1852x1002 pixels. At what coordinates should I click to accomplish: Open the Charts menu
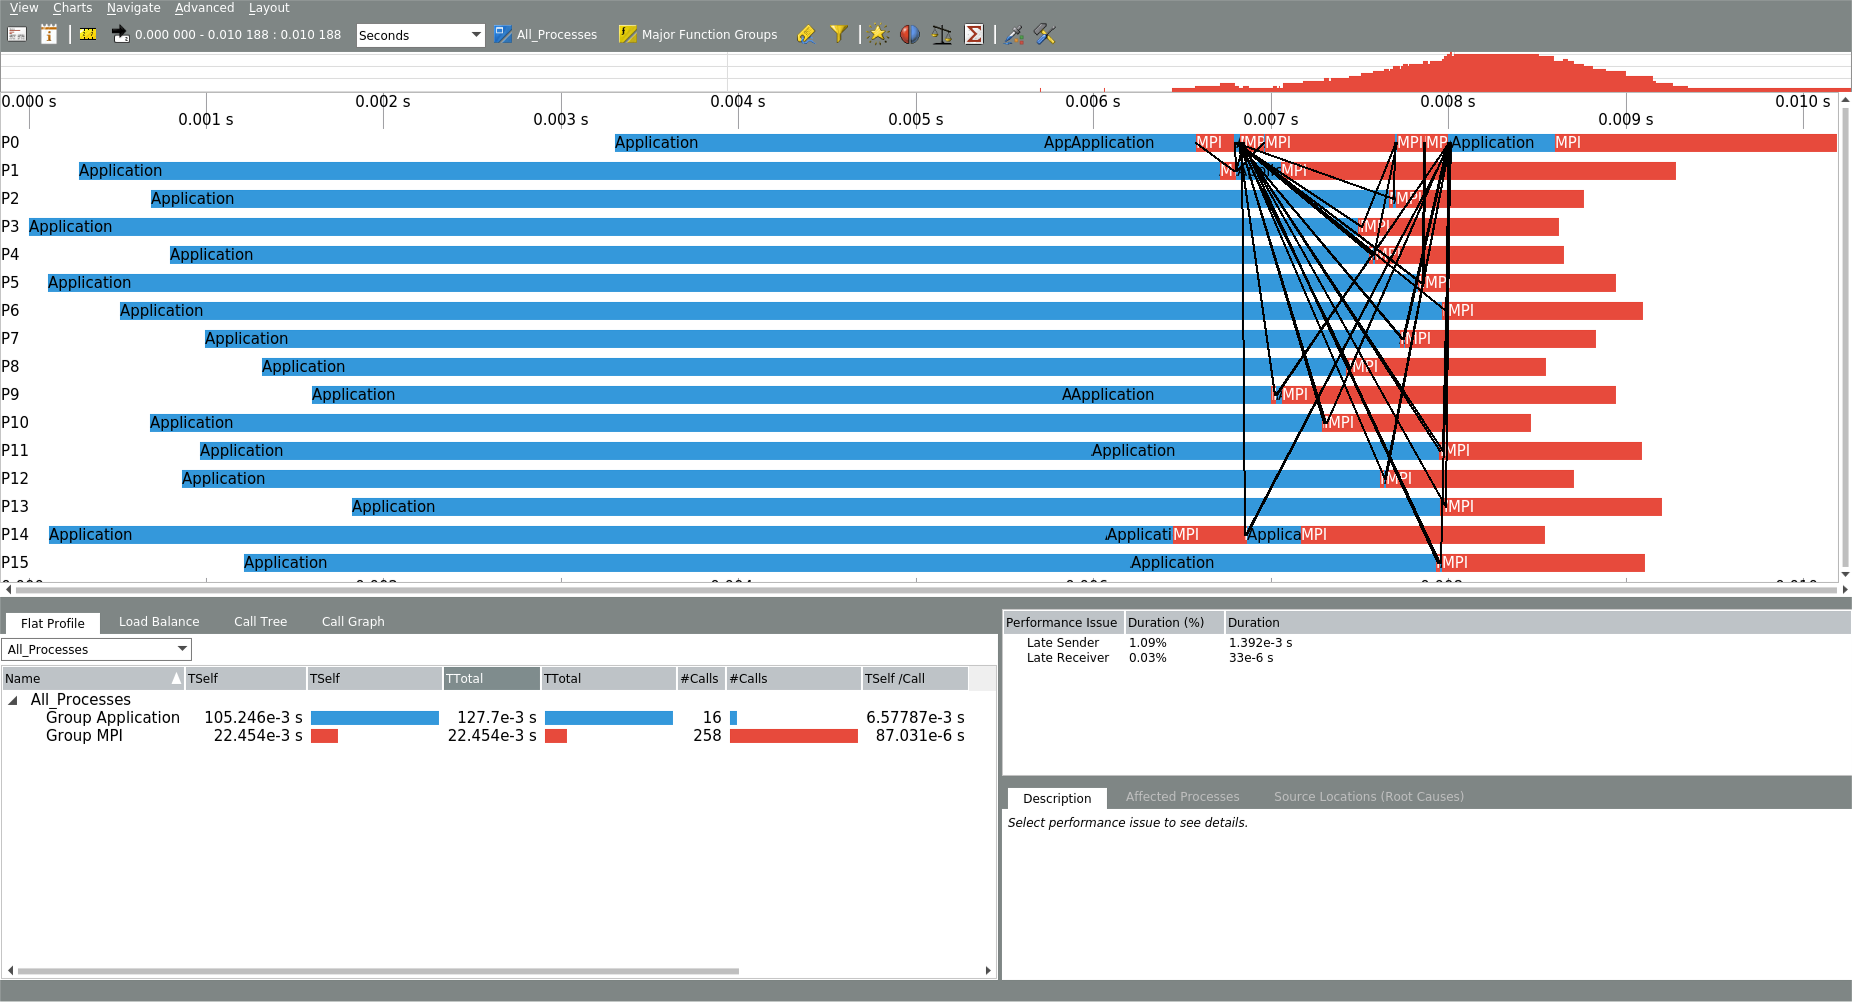point(72,8)
